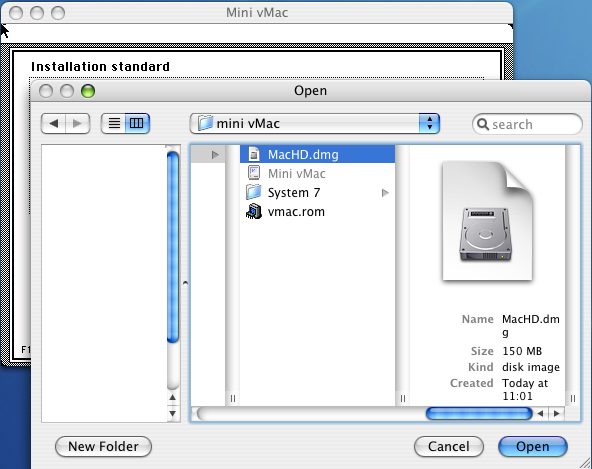Image resolution: width=592 pixels, height=469 pixels.
Task: Click the horizontal scroll right arrow
Action: (557, 413)
